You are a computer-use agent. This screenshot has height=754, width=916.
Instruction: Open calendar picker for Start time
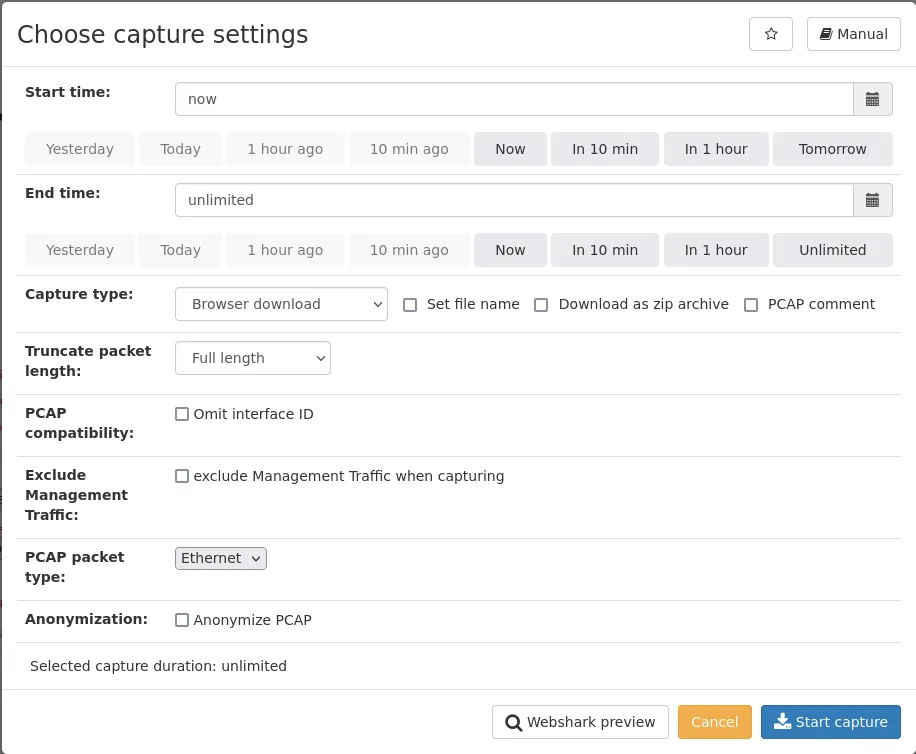coord(872,99)
